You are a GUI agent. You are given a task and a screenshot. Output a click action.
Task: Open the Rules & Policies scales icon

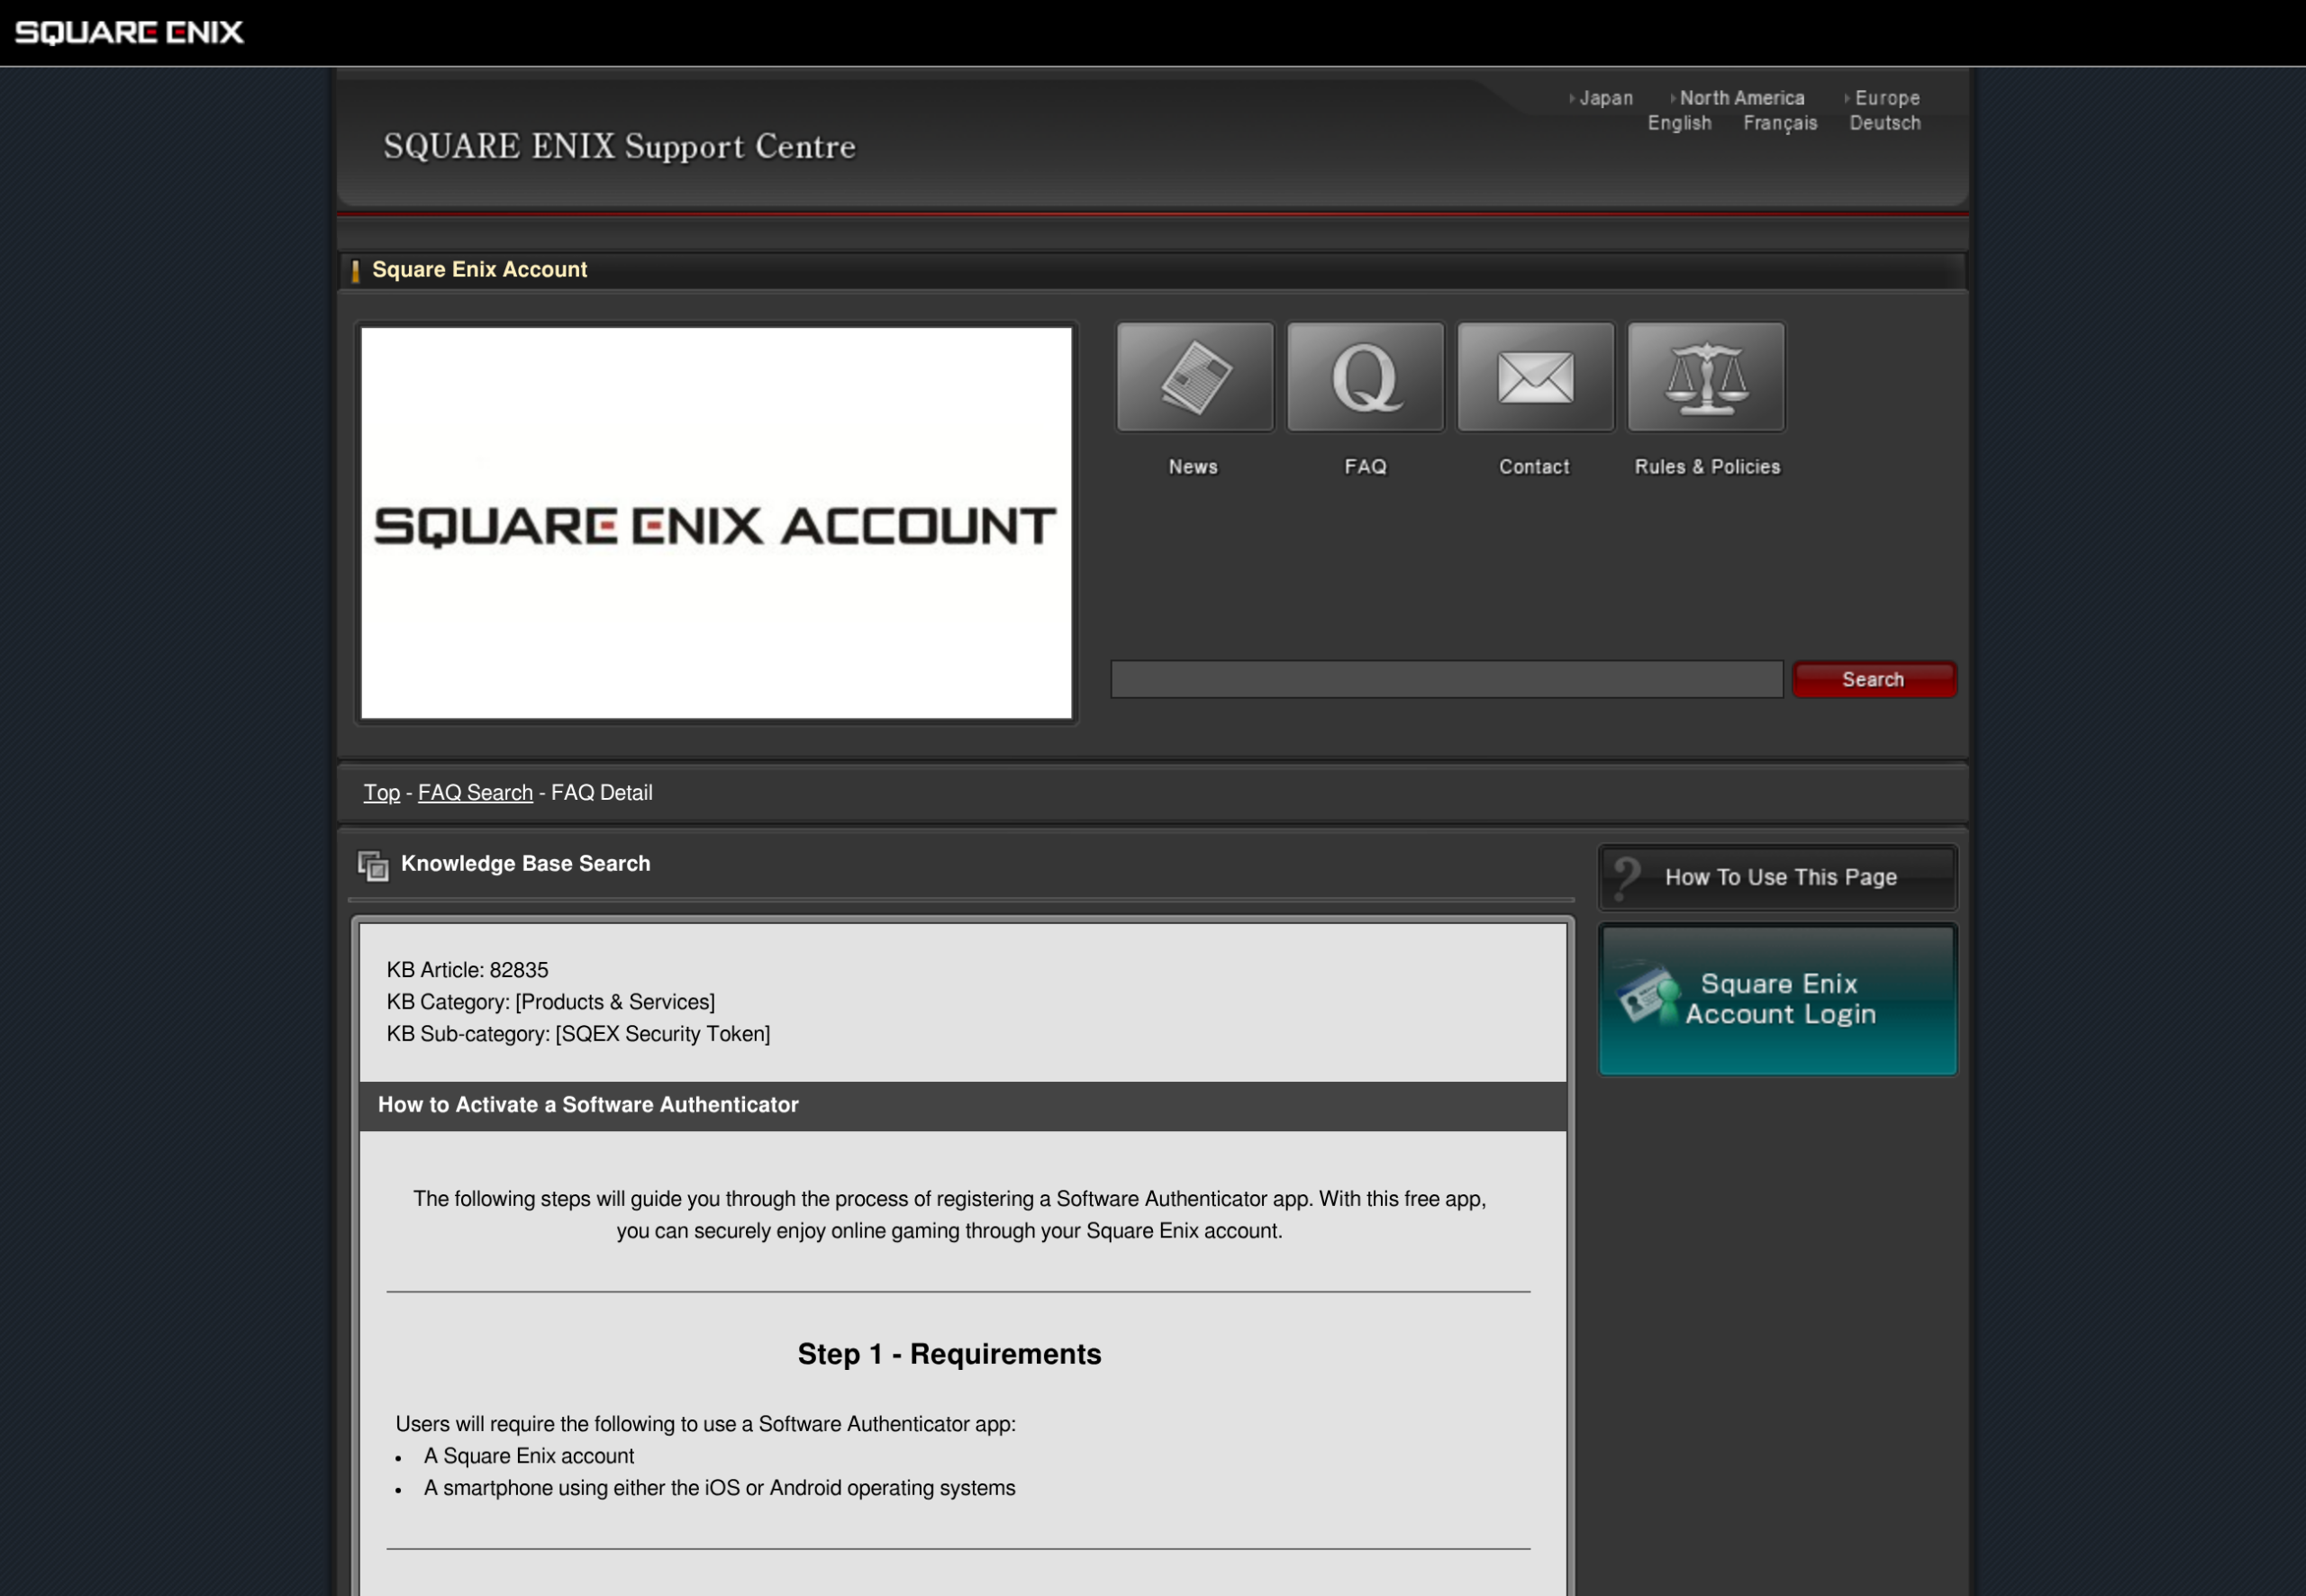[x=1706, y=377]
